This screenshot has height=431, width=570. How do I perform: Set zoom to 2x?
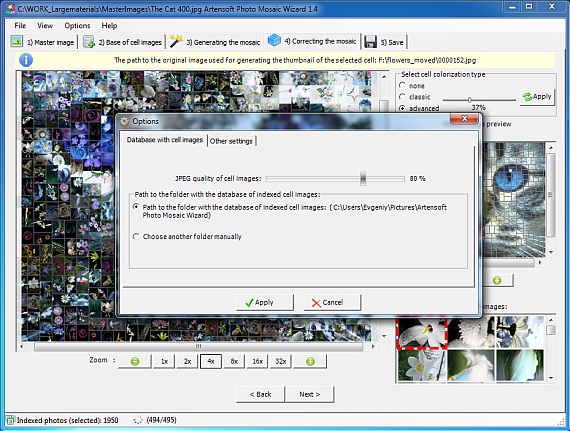[x=188, y=361]
